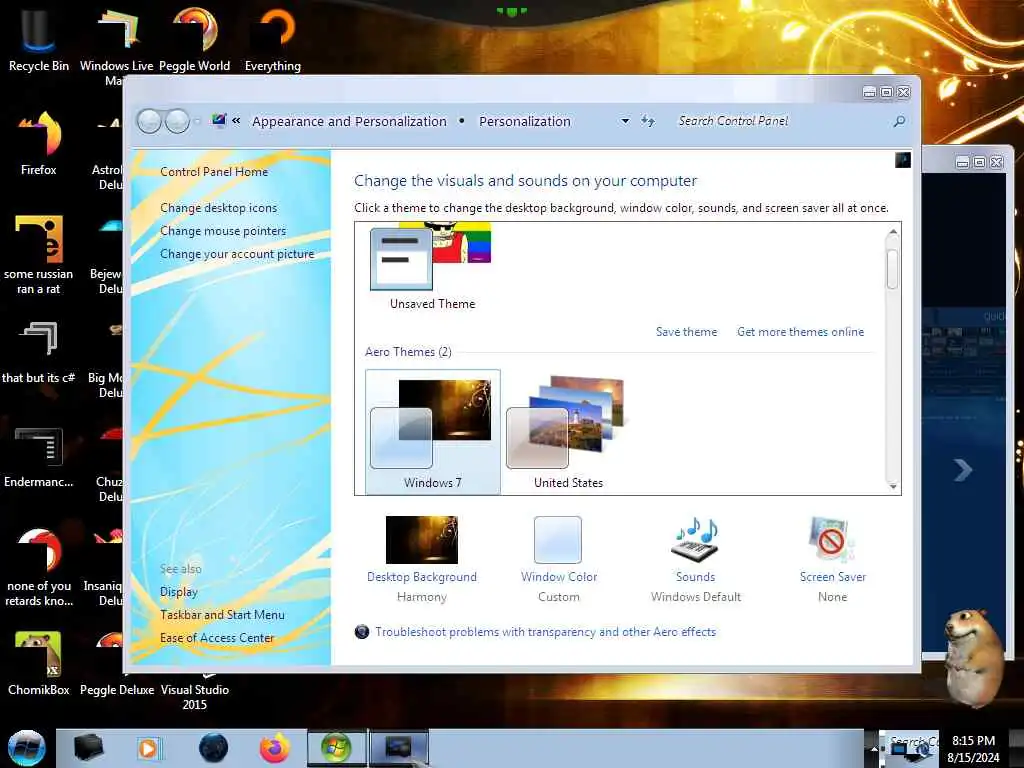Click the theme list scroll up arrow

point(893,232)
